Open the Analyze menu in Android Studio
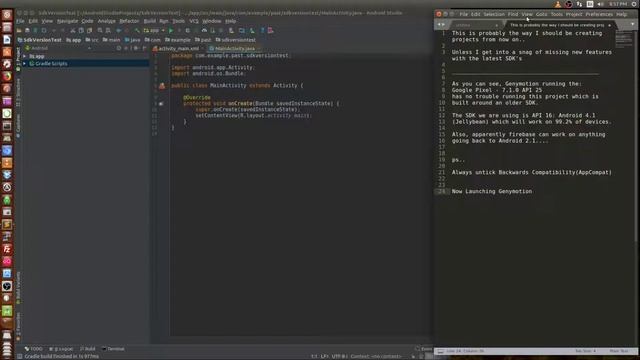This screenshot has width=640, height=360. 107,21
